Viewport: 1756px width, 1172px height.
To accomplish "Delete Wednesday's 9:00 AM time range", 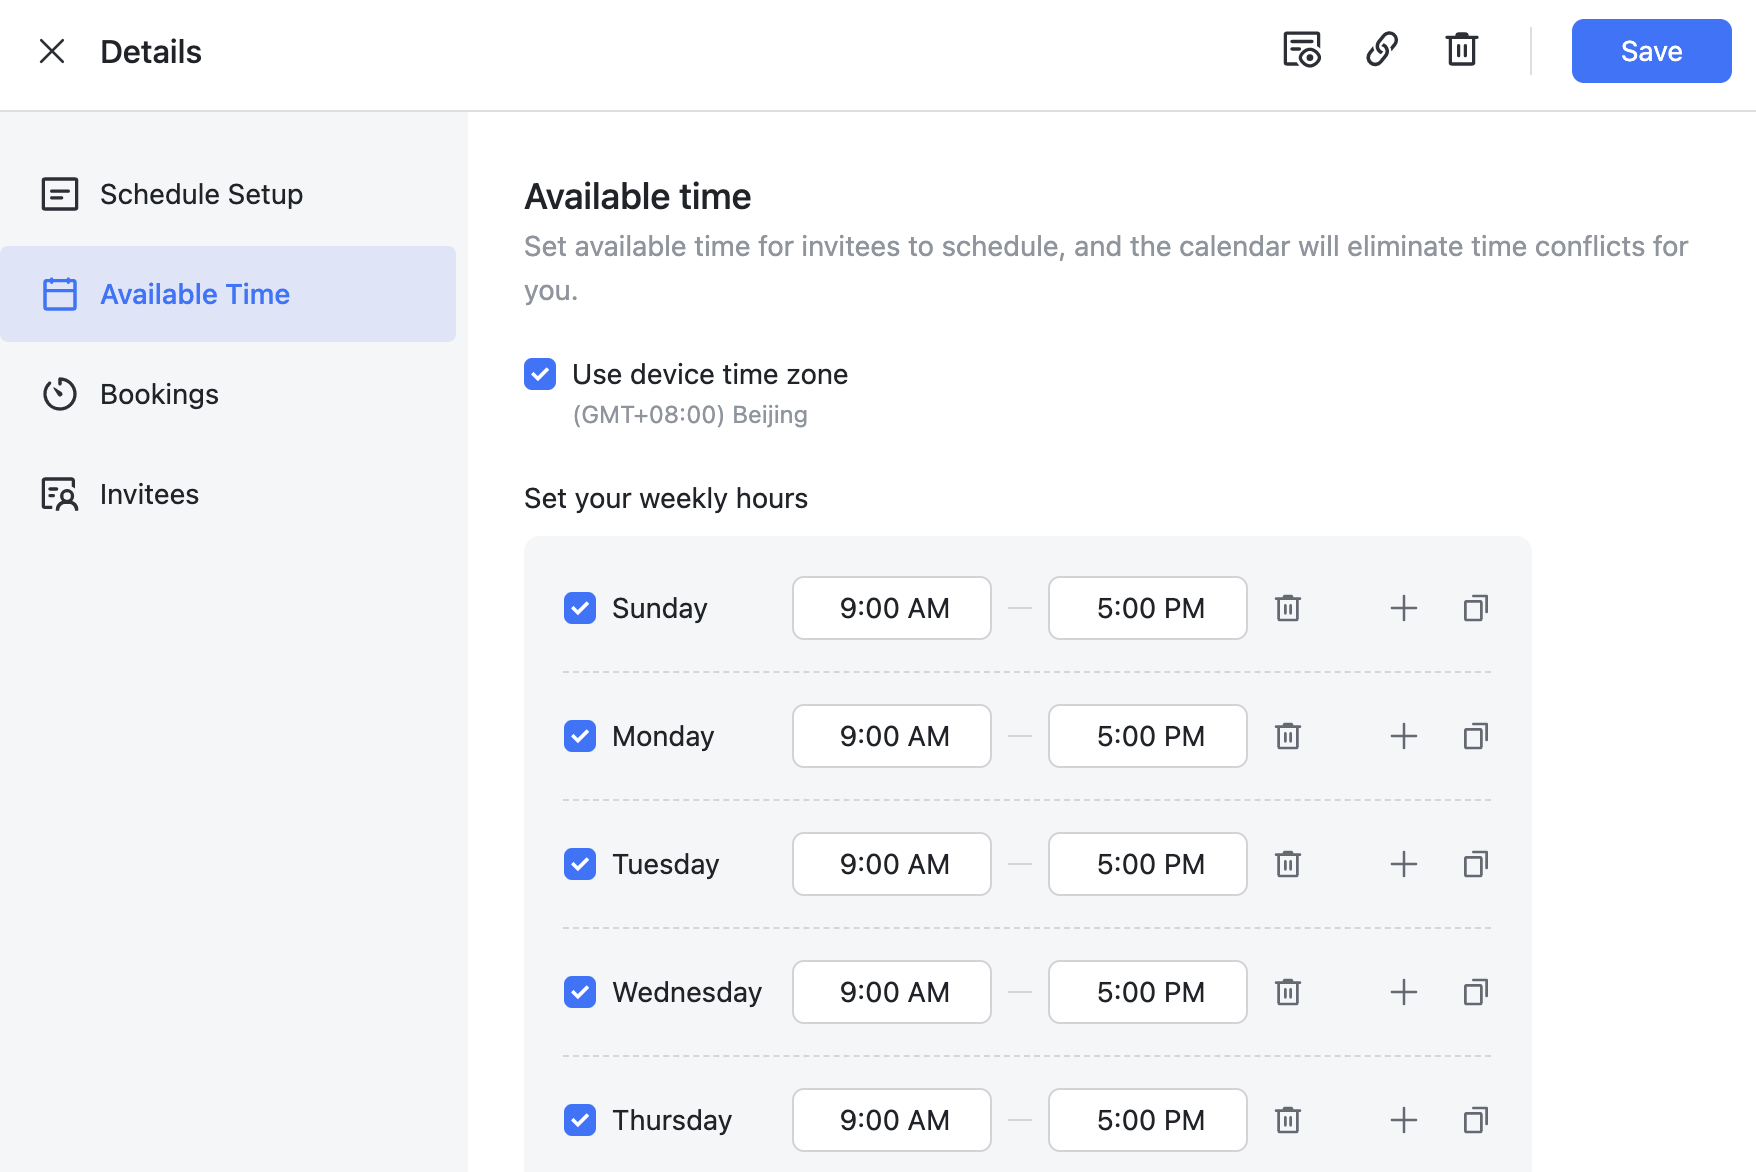I will [x=1287, y=992].
